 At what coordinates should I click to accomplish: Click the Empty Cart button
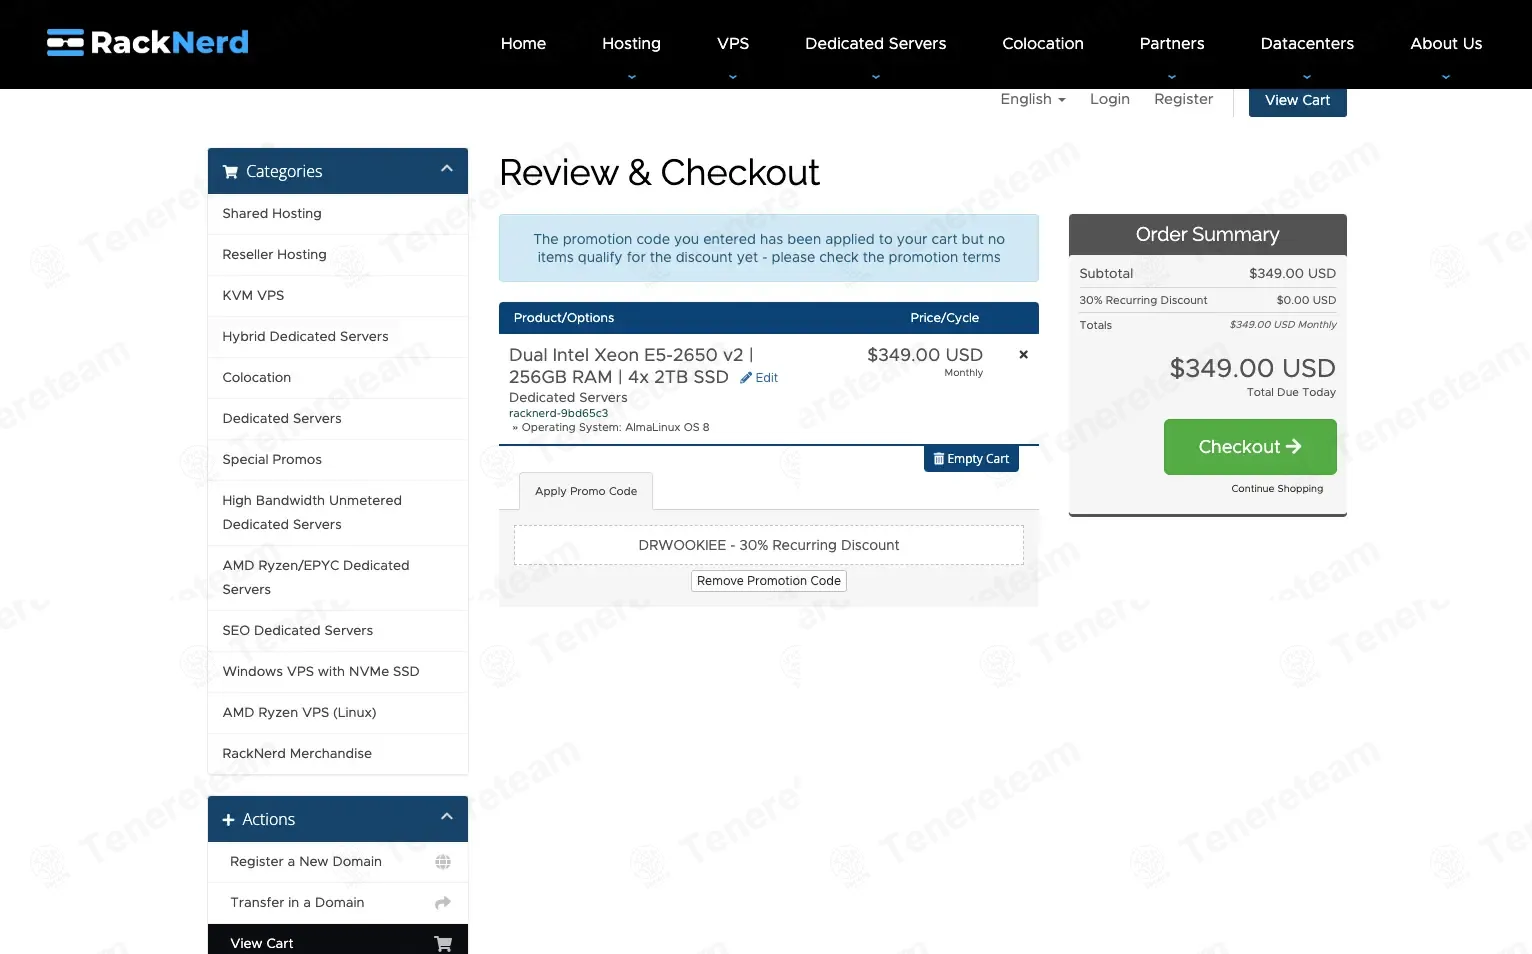tap(971, 459)
